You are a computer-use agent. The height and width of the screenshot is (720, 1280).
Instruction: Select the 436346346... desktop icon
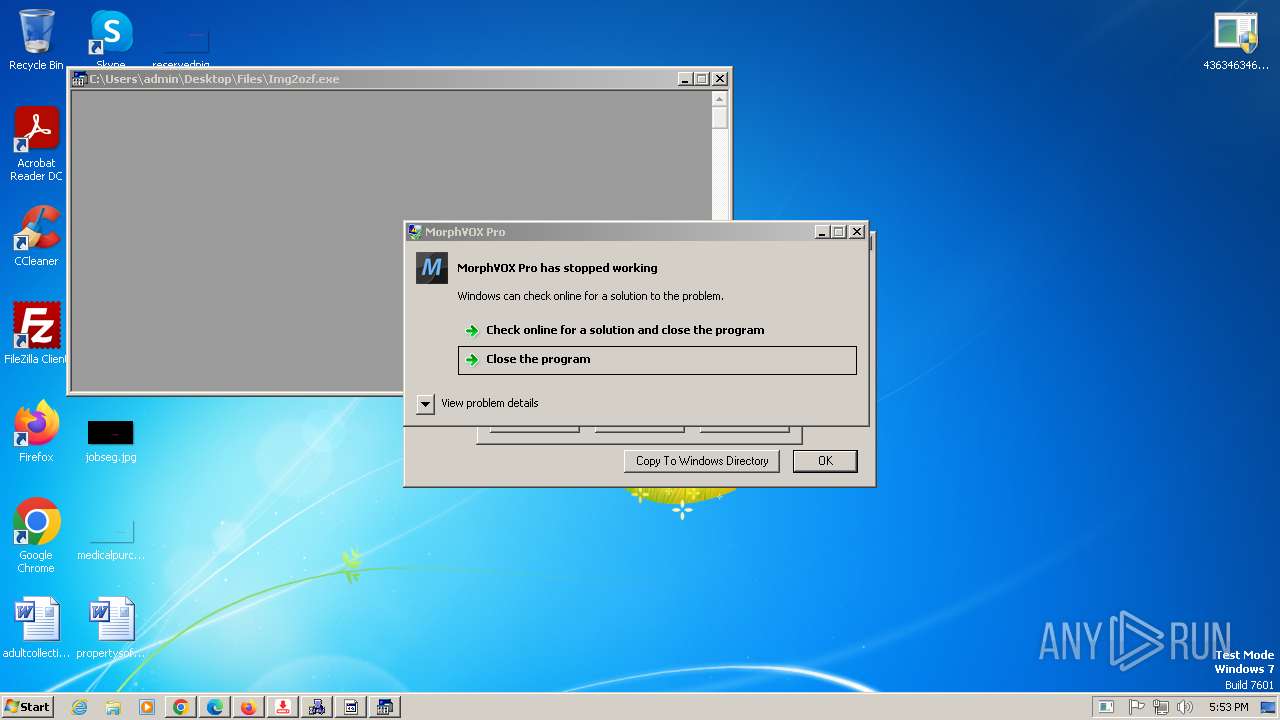tap(1236, 40)
